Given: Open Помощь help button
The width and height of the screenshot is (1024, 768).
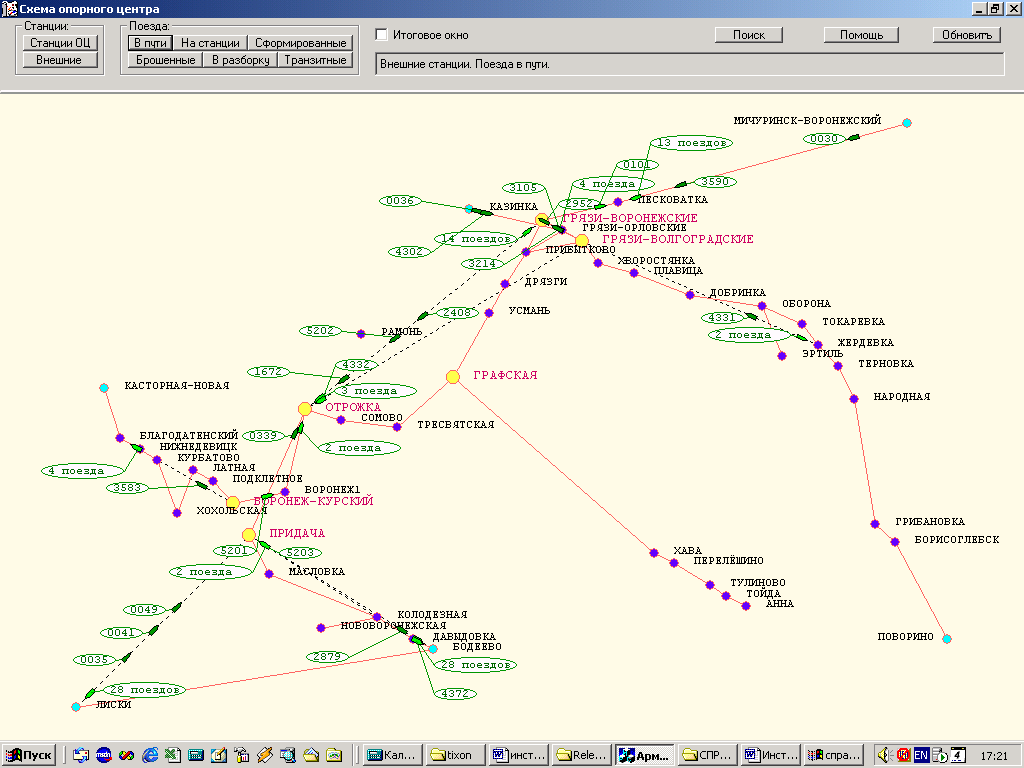Looking at the screenshot, I should point(861,35).
